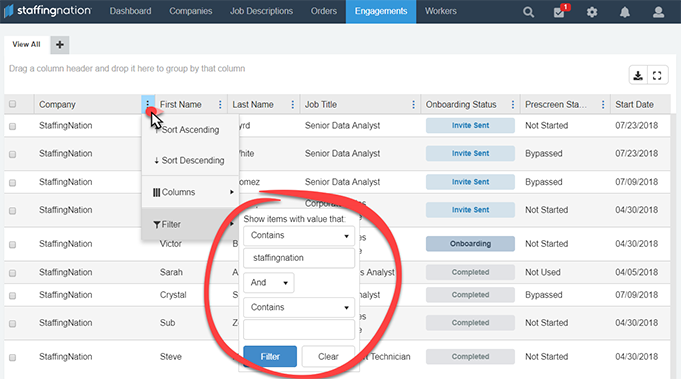Viewport: 681px width, 379px height.
Task: Select the View All tab
Action: (26, 44)
